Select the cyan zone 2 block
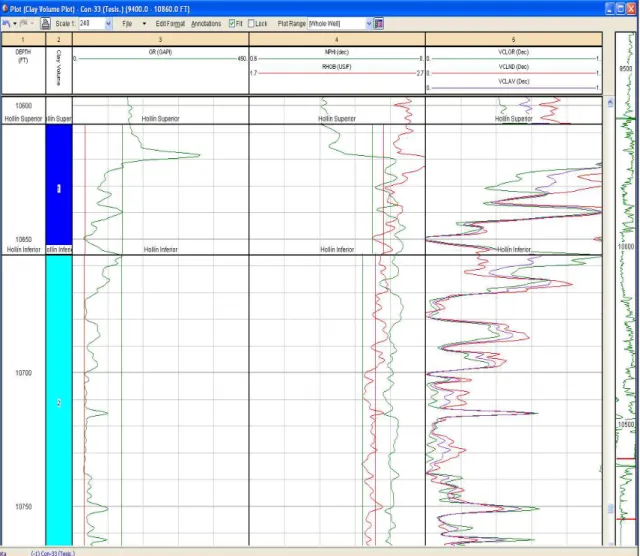The image size is (640, 556). [59, 400]
